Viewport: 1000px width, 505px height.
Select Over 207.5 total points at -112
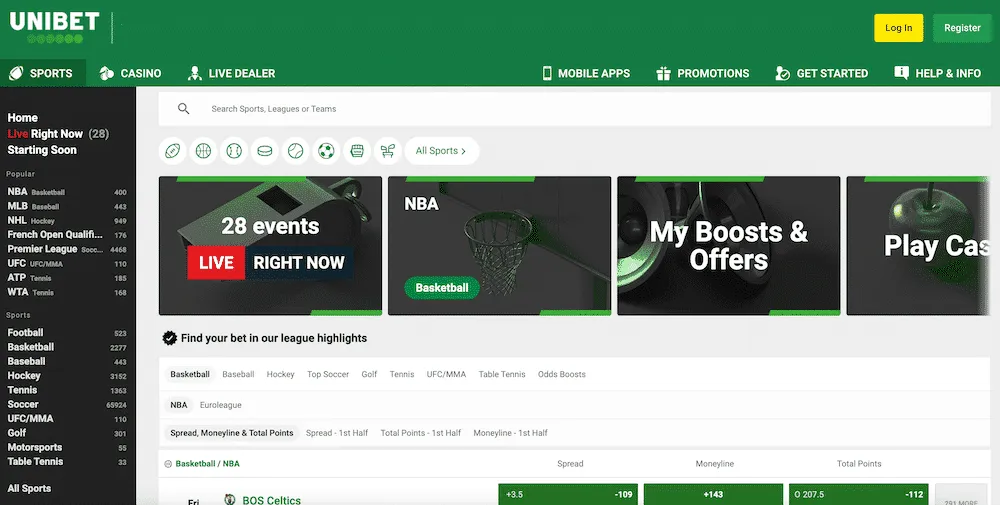[x=858, y=494]
